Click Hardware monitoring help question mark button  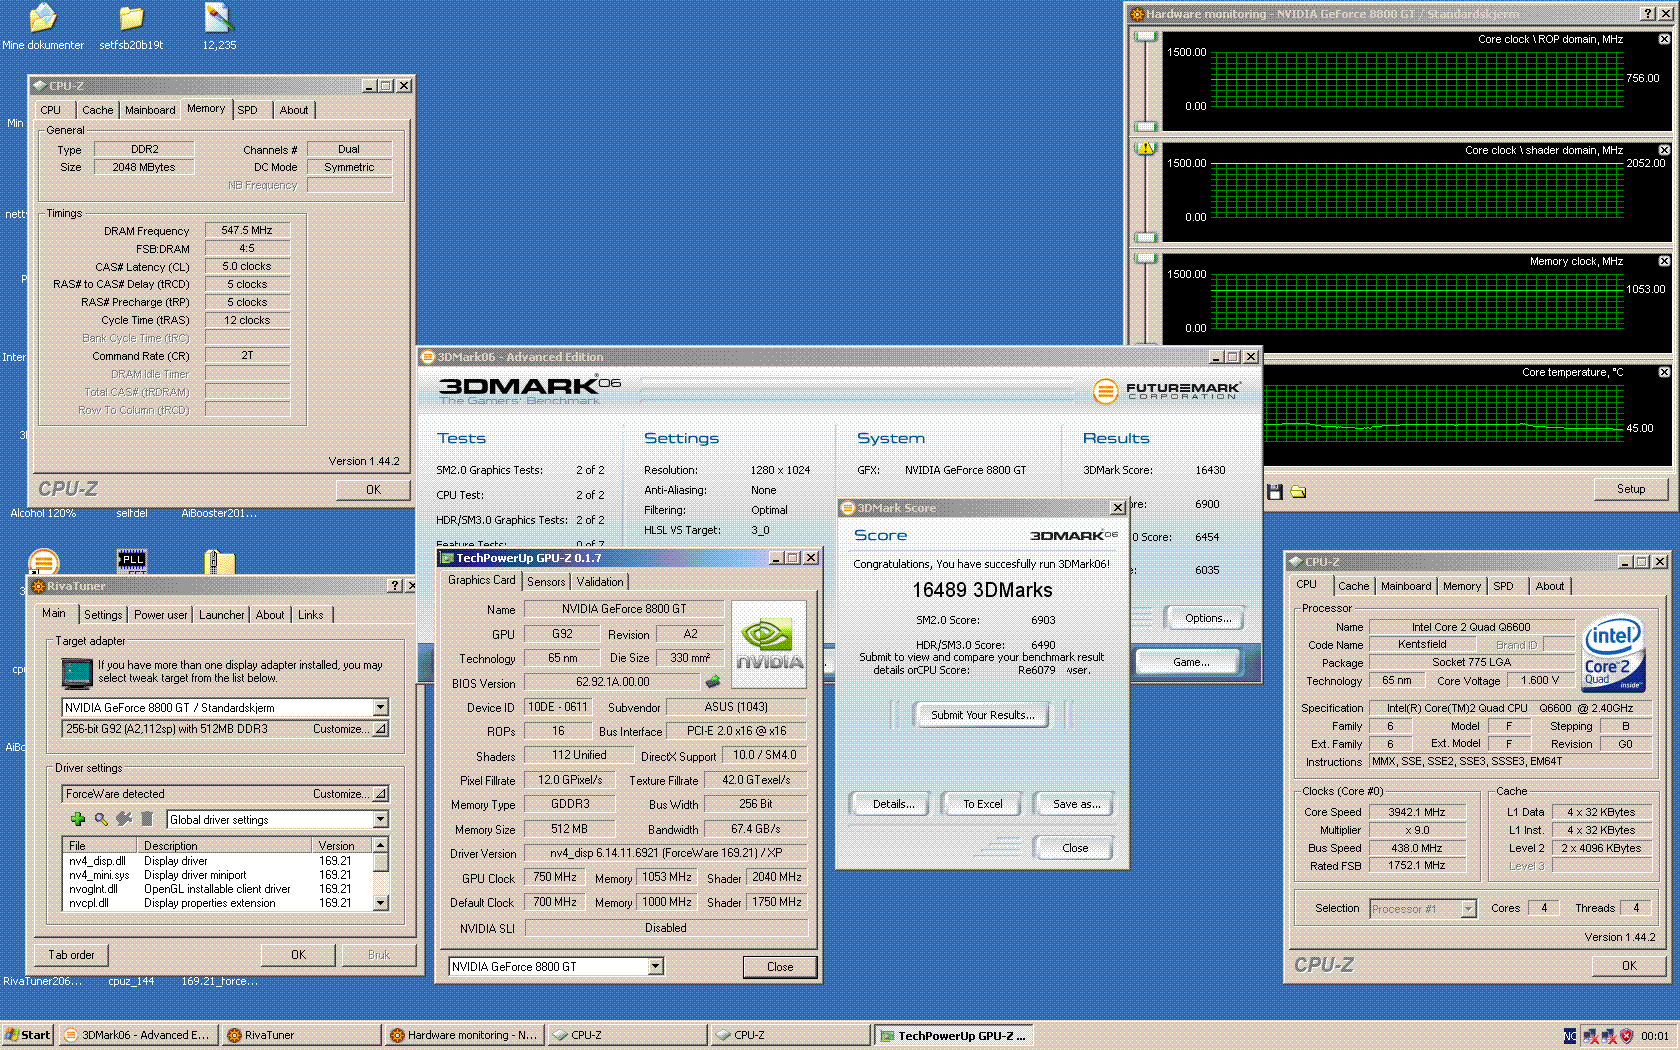(x=1648, y=14)
